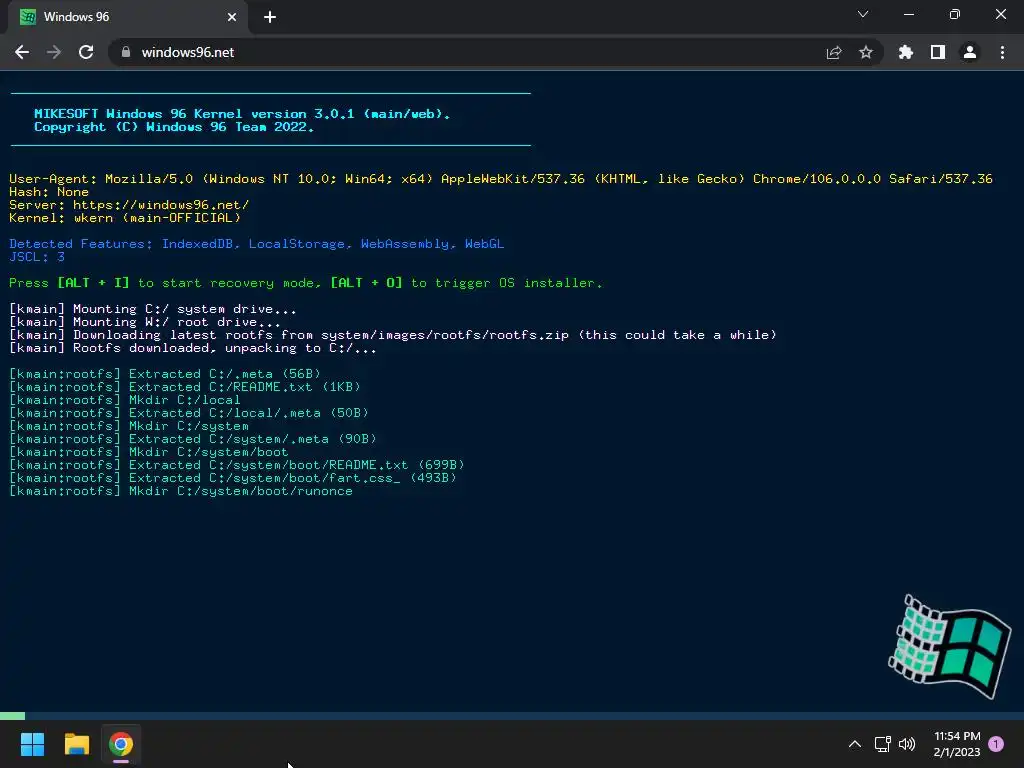The width and height of the screenshot is (1024, 768).
Task: Open the network status tray icon
Action: [882, 744]
